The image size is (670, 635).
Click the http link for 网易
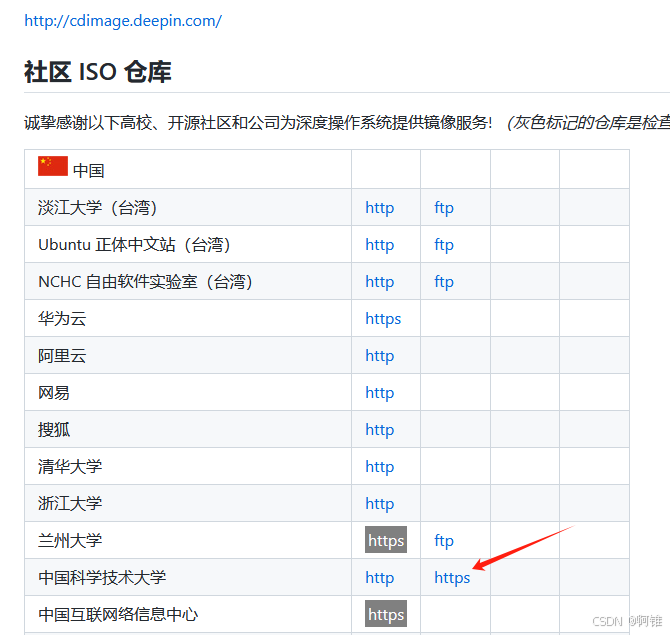click(x=379, y=393)
